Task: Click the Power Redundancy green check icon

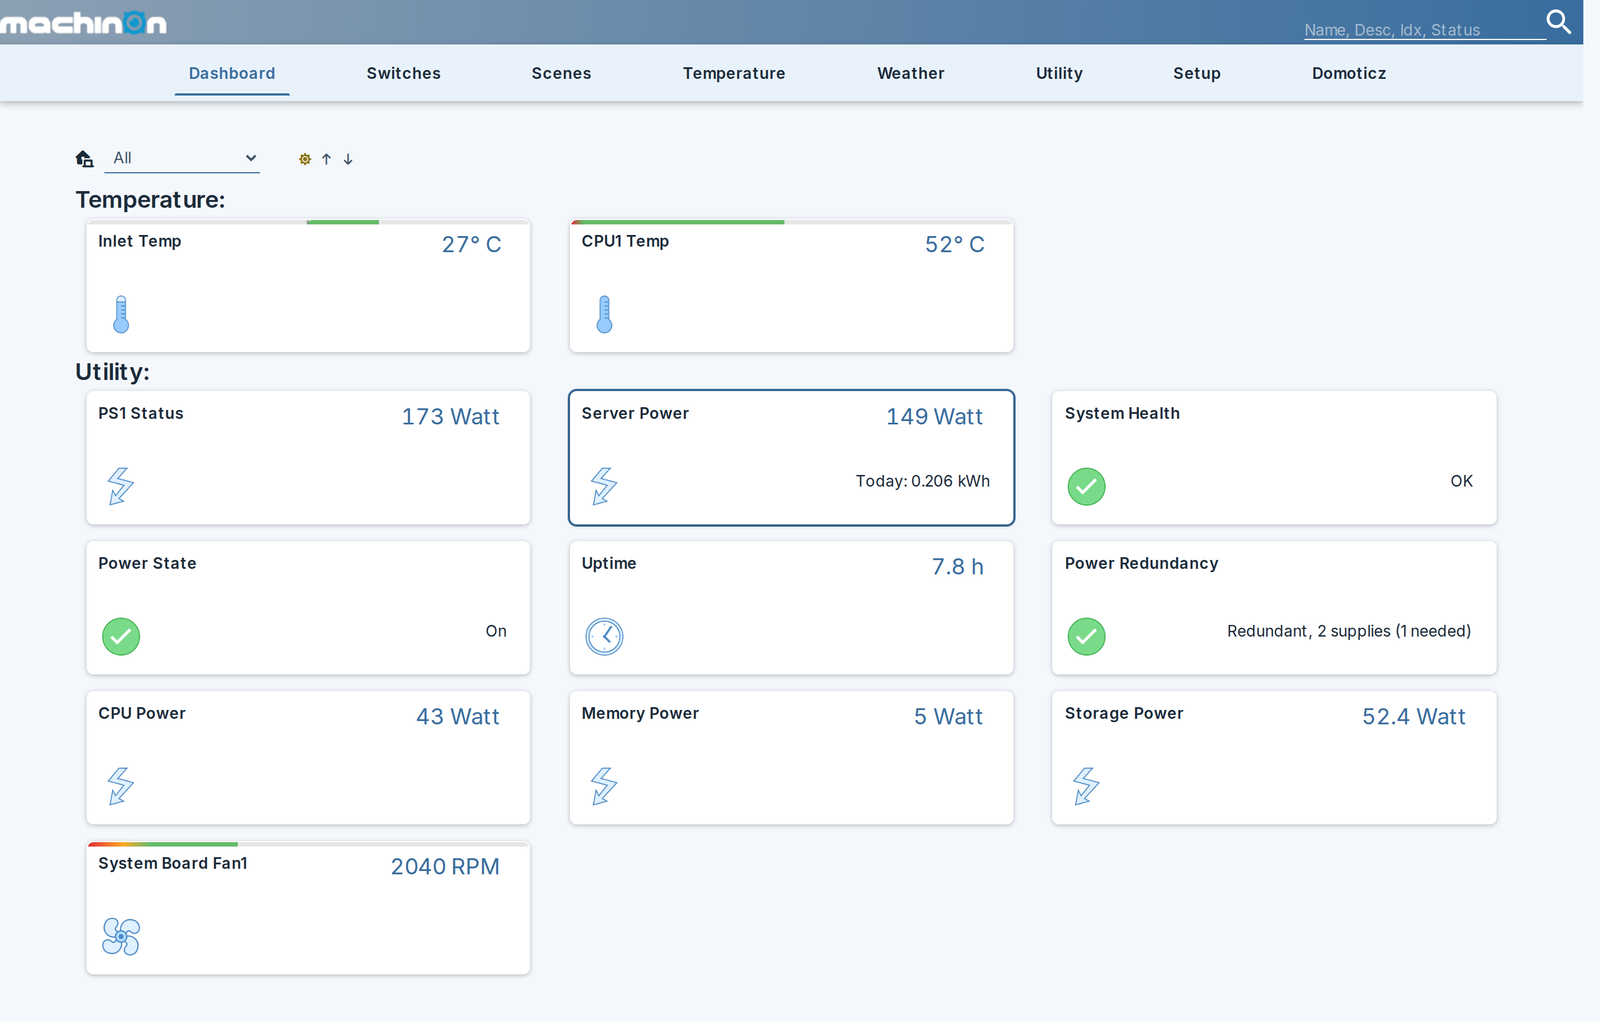Action: (x=1087, y=636)
